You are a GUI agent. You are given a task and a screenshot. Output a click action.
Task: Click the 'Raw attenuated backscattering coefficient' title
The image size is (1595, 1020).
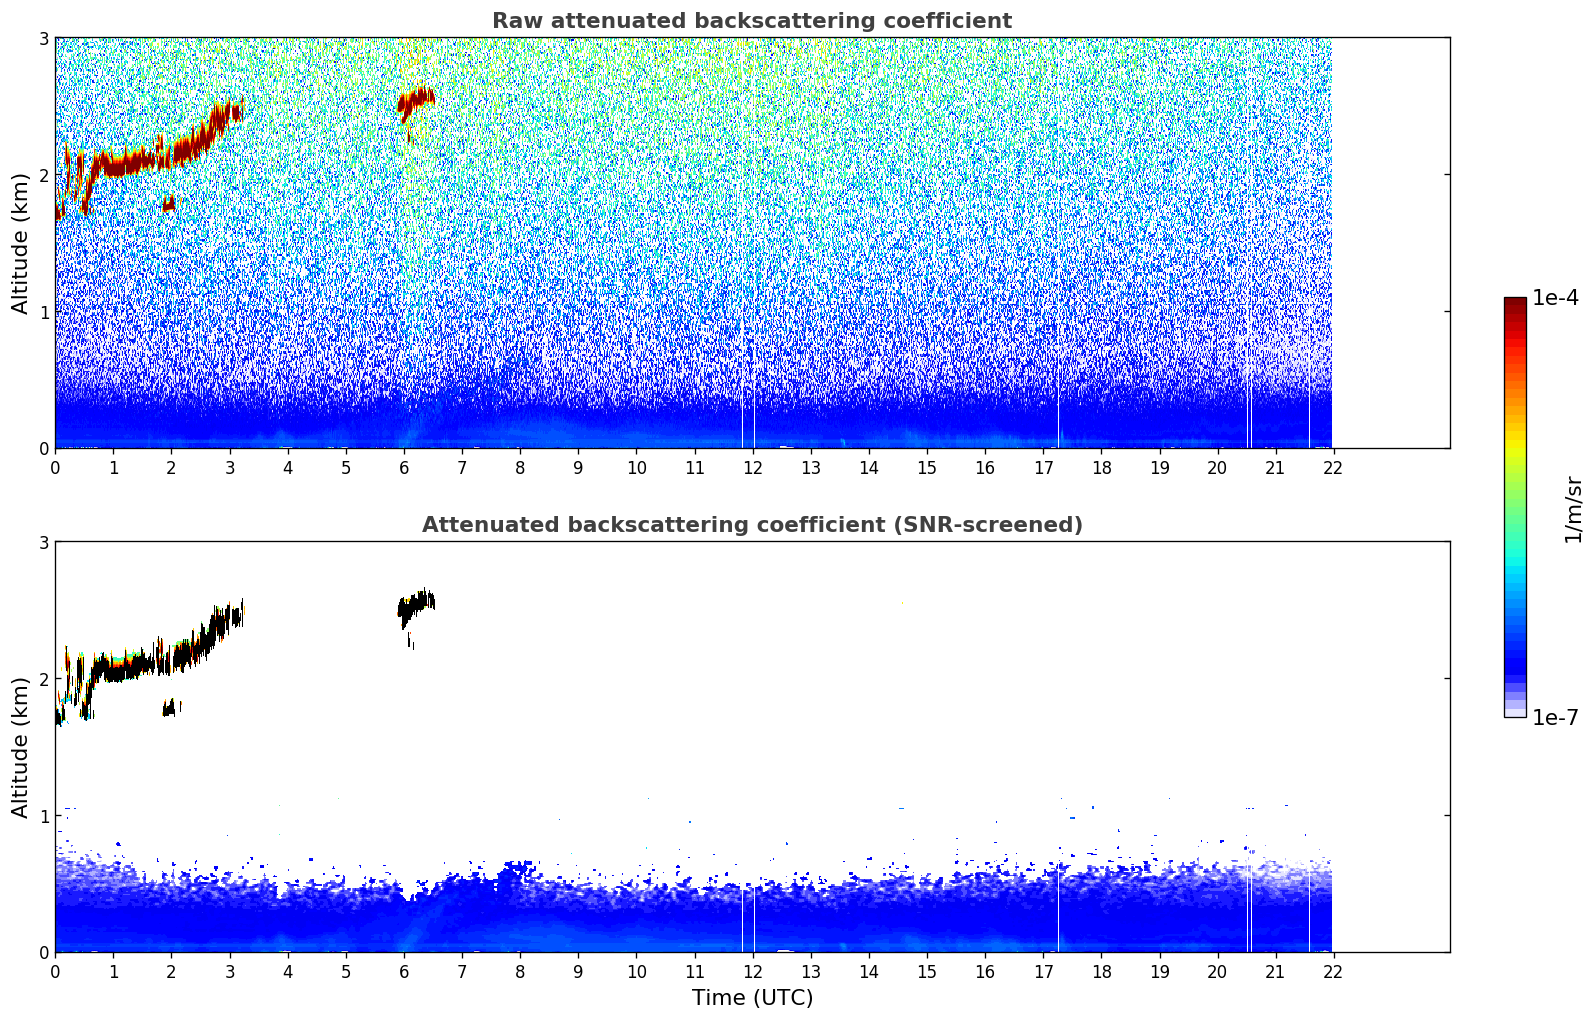[x=752, y=21]
